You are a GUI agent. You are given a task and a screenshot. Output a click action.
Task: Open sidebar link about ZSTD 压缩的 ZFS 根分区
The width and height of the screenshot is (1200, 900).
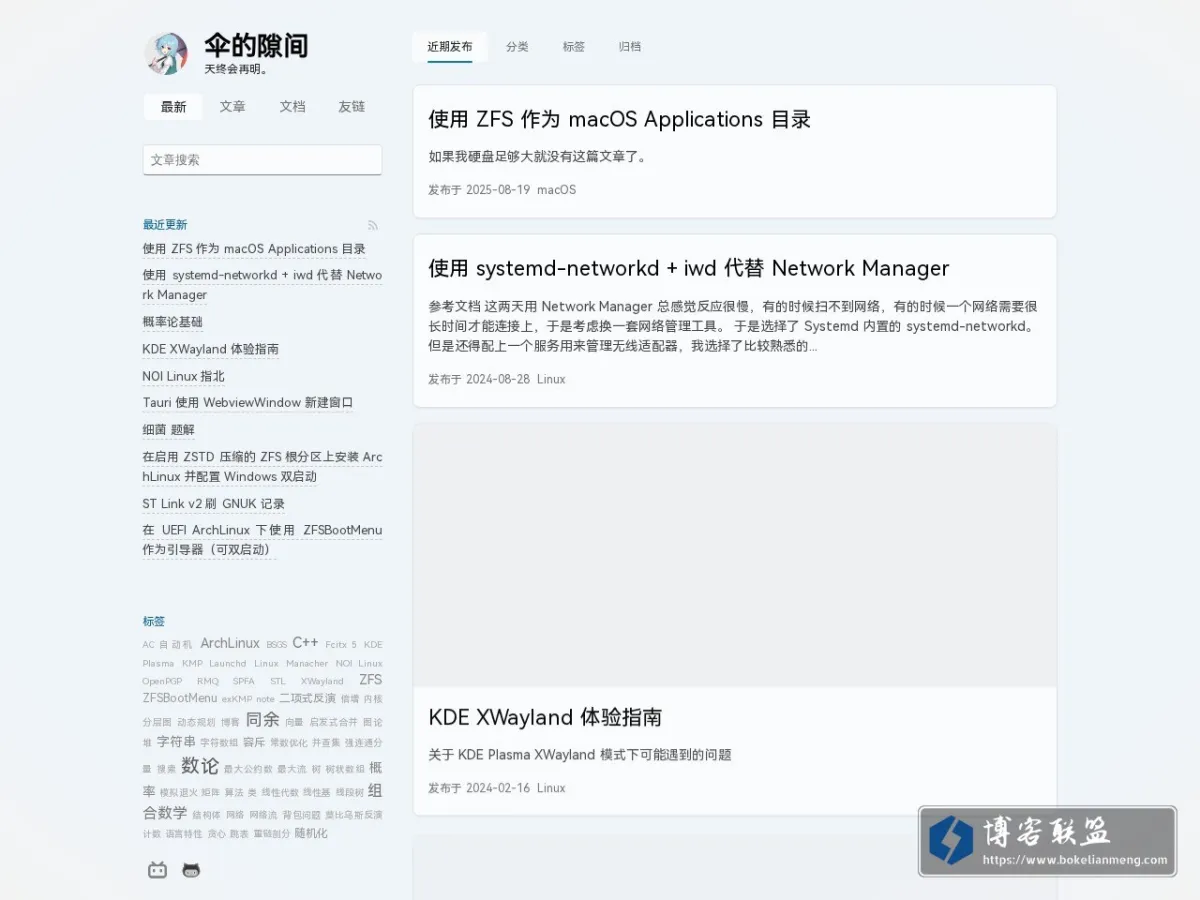[x=262, y=467]
